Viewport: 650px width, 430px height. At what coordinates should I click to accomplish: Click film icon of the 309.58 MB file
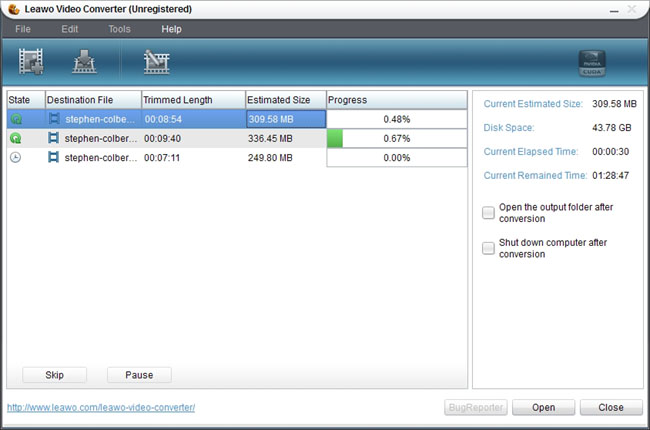[x=54, y=119]
